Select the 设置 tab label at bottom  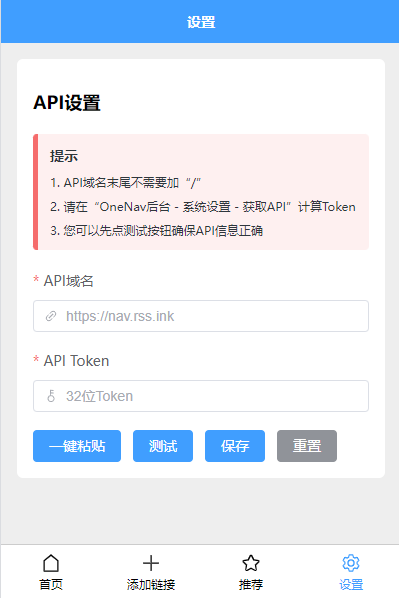351,584
